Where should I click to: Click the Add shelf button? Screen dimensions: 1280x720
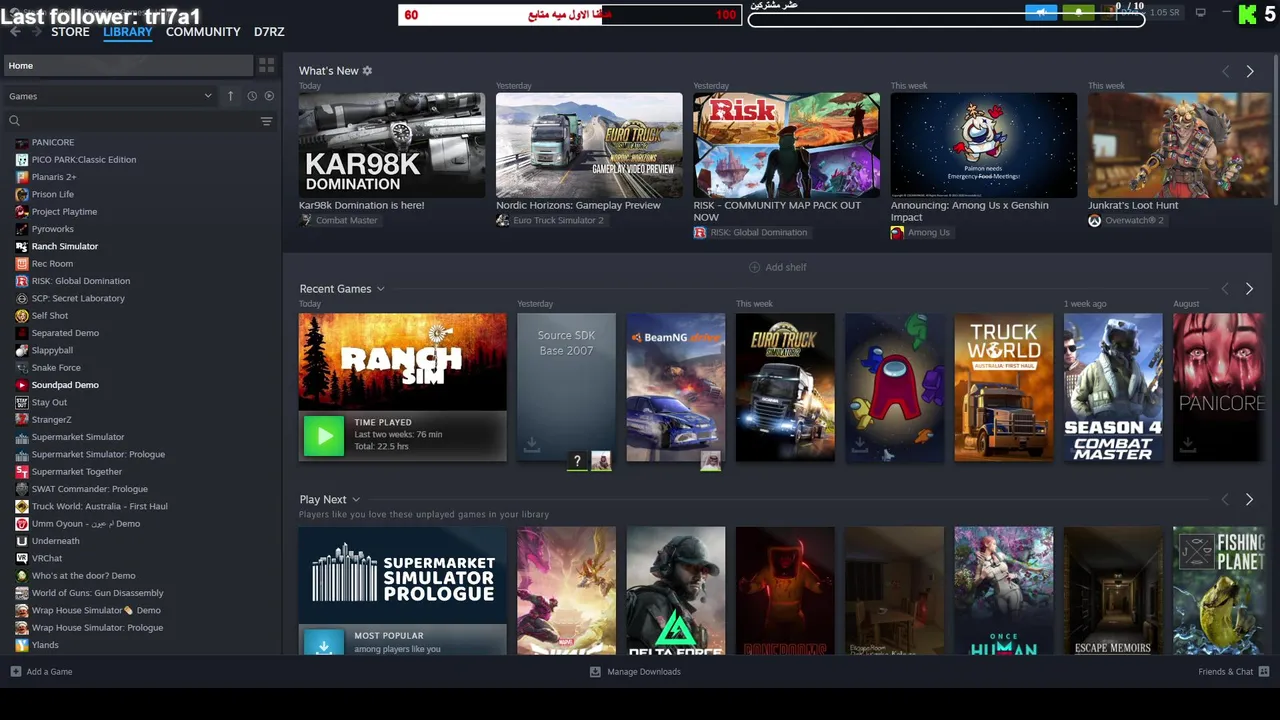coord(777,267)
